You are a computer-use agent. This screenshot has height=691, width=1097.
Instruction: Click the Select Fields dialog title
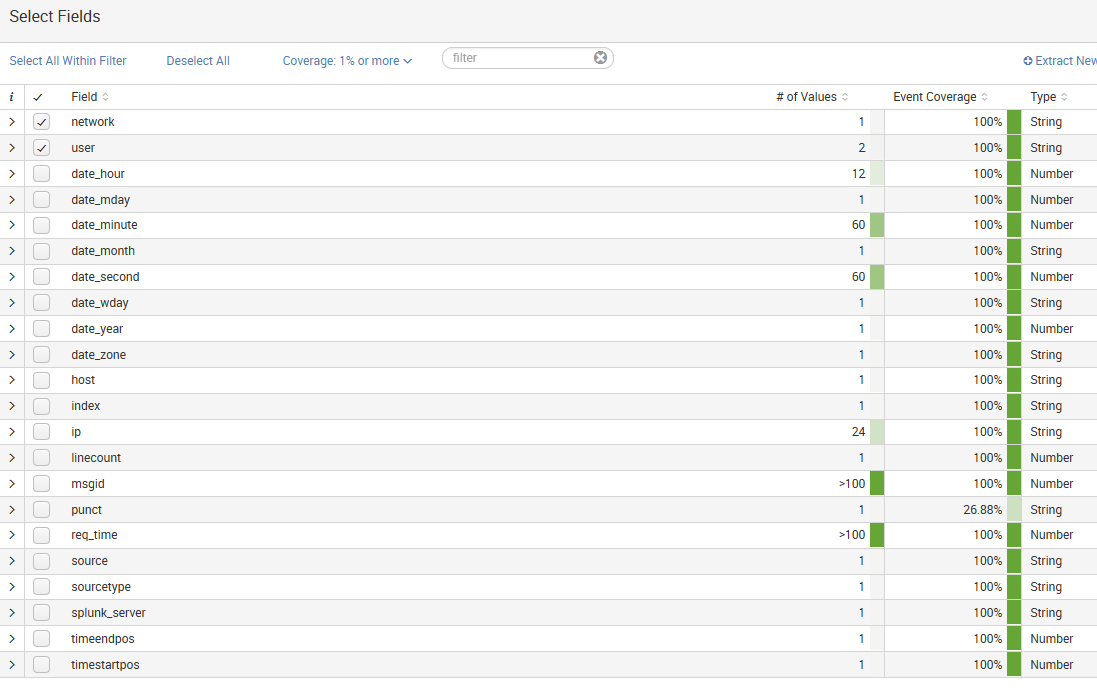point(55,17)
